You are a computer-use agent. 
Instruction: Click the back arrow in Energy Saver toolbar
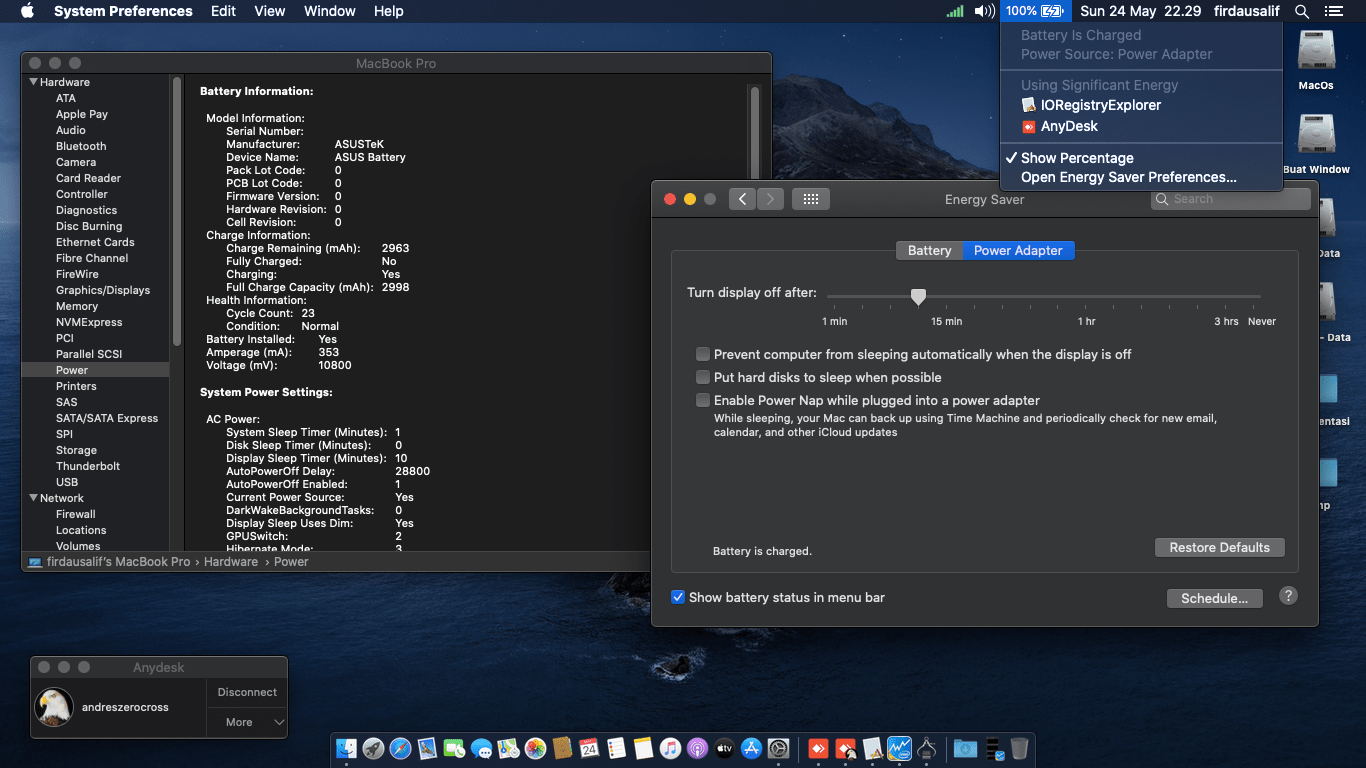742,199
